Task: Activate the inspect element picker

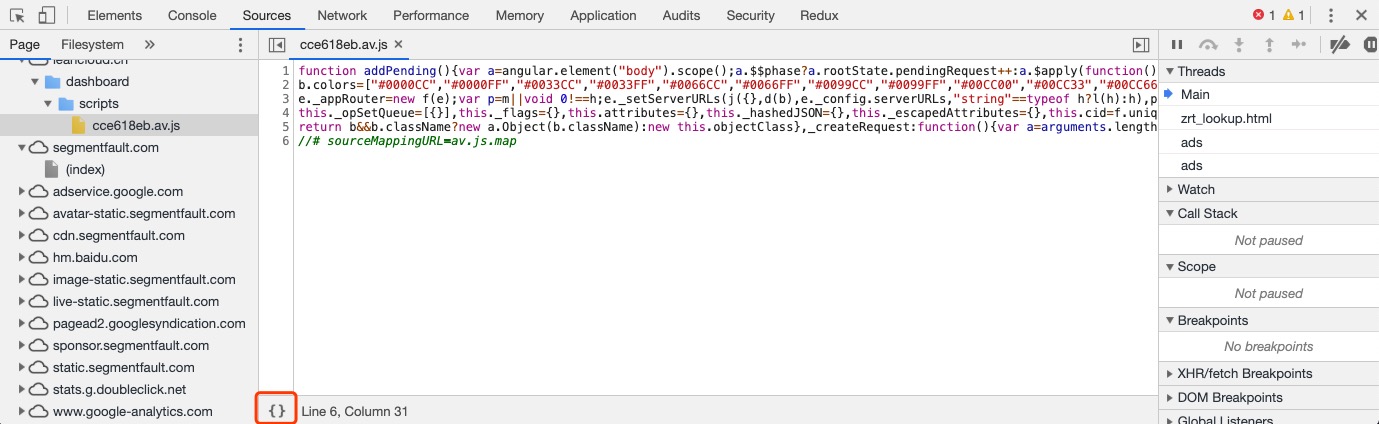Action: pyautogui.click(x=19, y=15)
